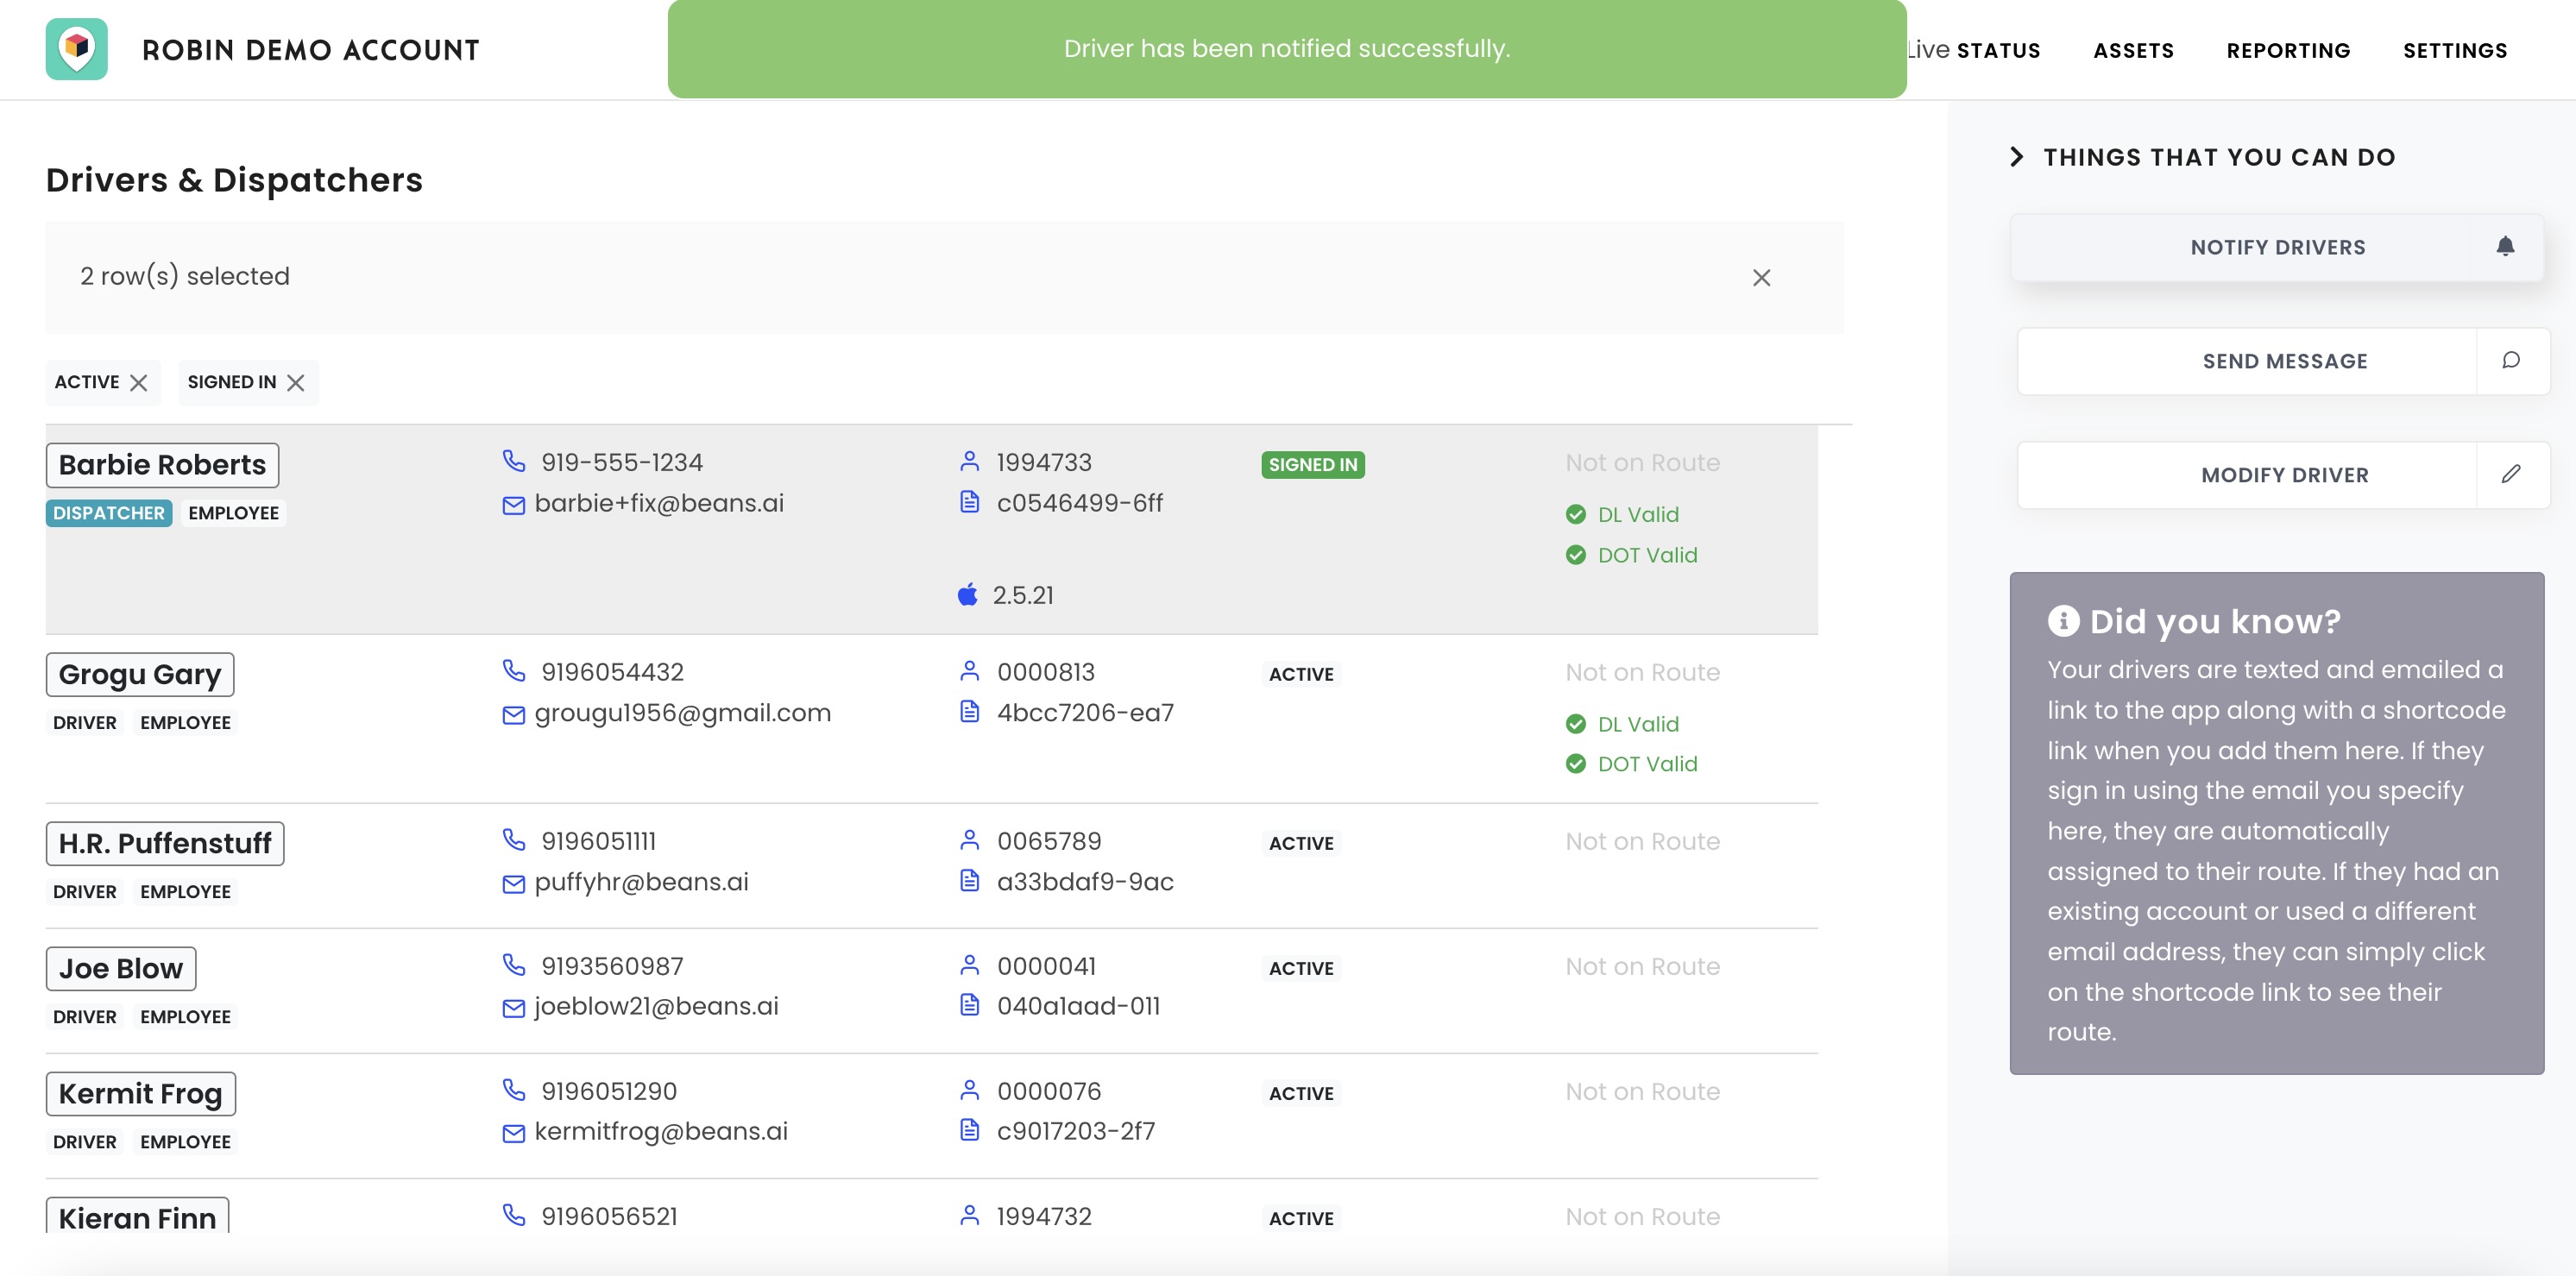
Task: Click the Modify Driver button
Action: [x=2284, y=475]
